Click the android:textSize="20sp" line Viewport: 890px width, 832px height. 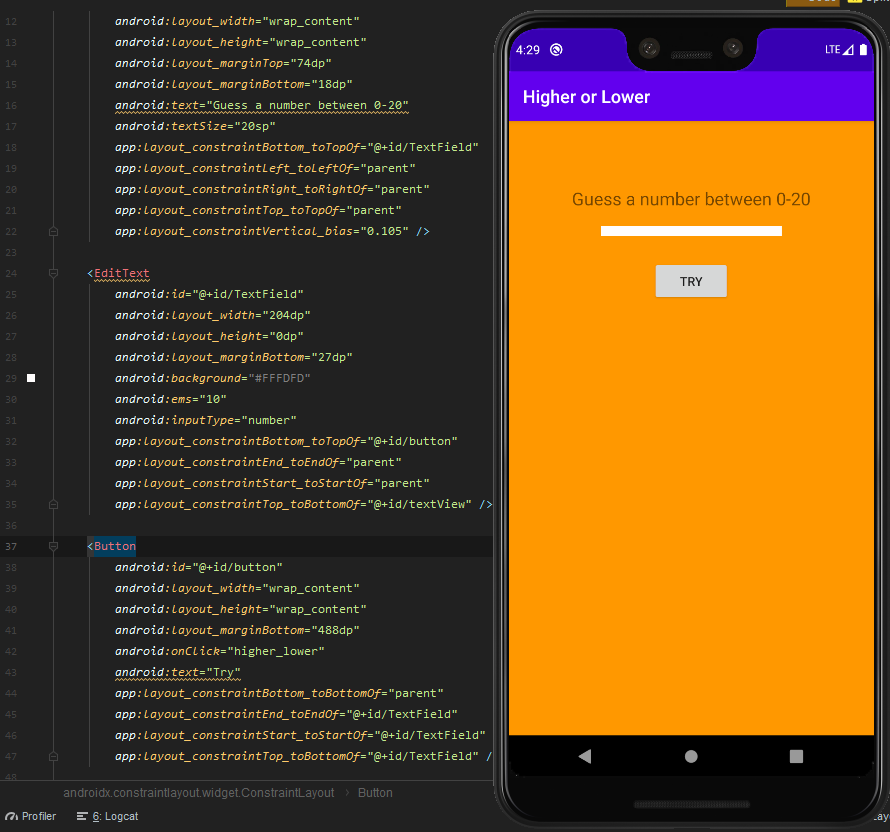coord(195,127)
